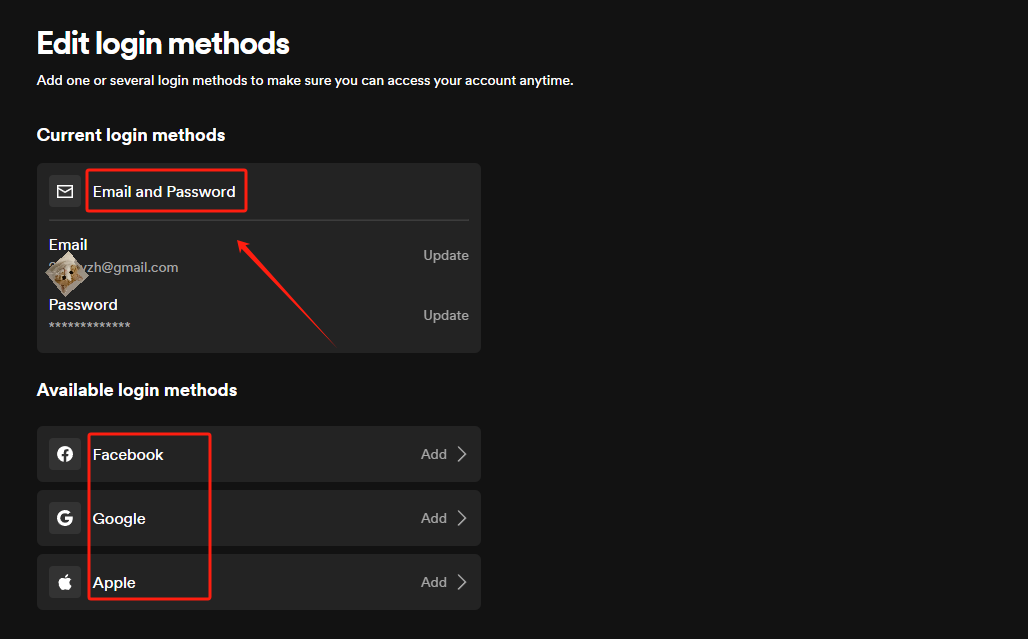Open the chevron arrow in the Apple row
Image resolution: width=1028 pixels, height=639 pixels.
pyautogui.click(x=461, y=582)
